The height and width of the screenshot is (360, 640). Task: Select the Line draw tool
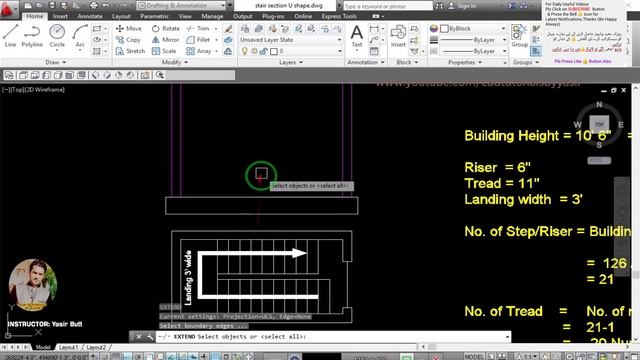(x=11, y=36)
